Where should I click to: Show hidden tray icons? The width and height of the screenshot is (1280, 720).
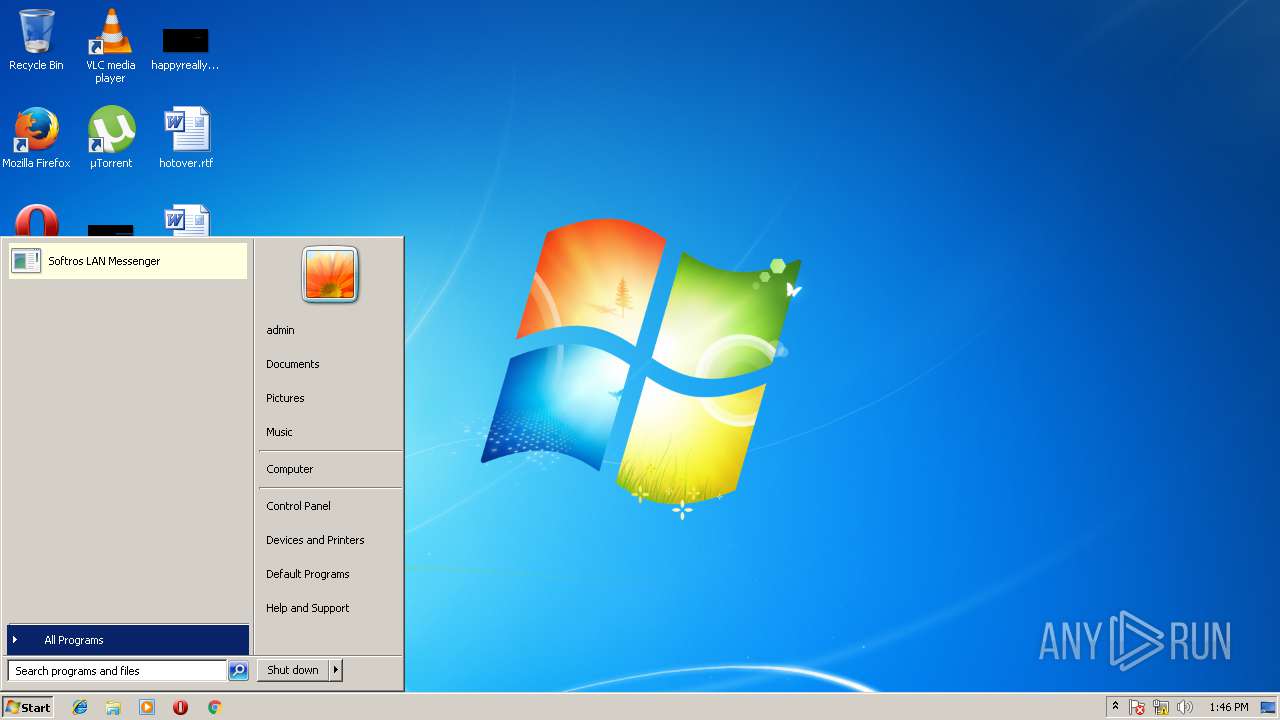click(x=1116, y=707)
